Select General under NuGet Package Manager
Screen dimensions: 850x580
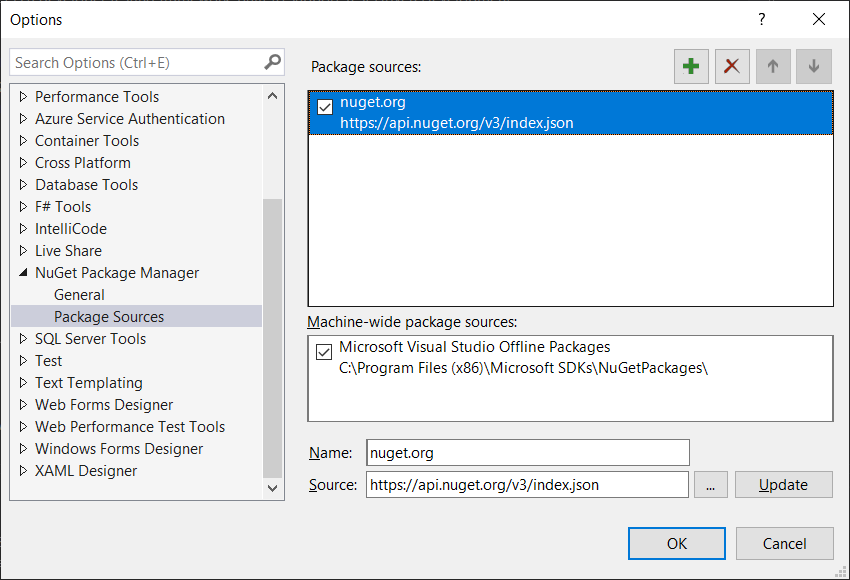coord(79,294)
